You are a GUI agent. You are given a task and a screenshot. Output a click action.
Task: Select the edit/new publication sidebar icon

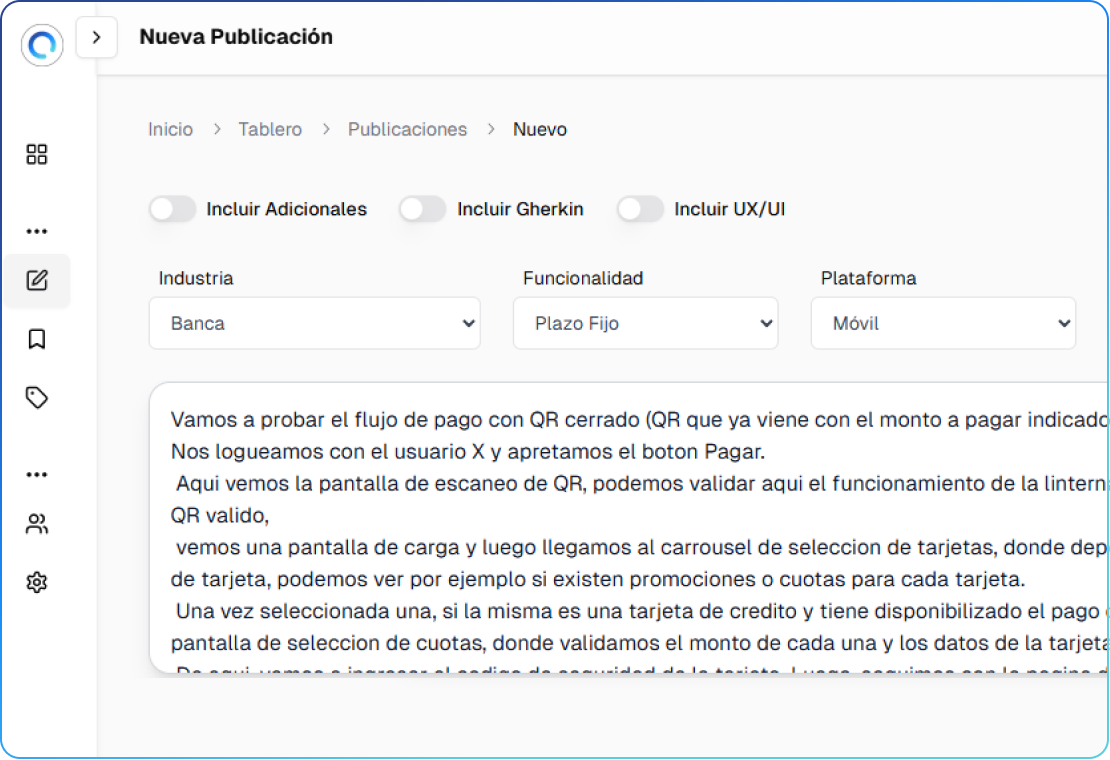[37, 280]
